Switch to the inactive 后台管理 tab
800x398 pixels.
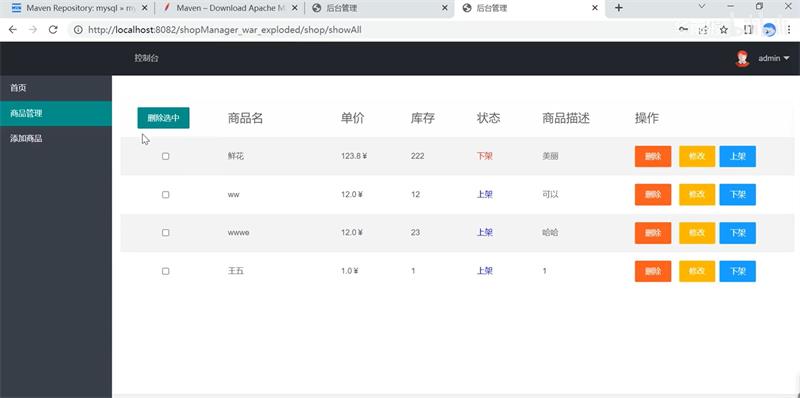click(x=379, y=8)
